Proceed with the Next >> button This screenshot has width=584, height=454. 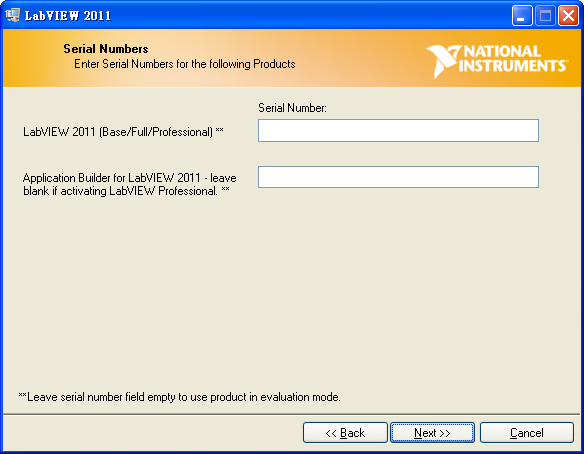click(x=432, y=433)
